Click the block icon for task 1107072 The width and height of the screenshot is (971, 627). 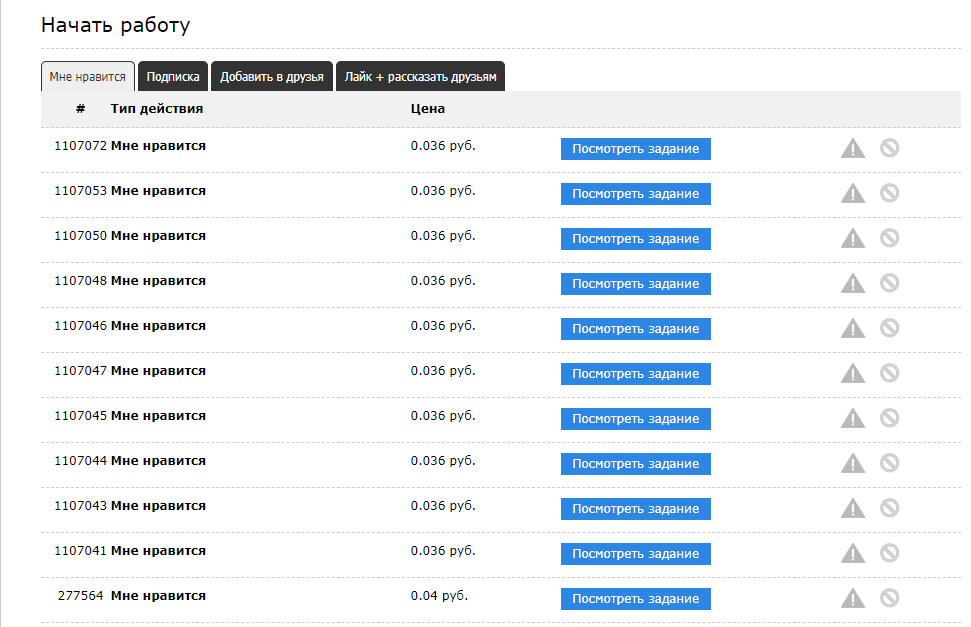point(889,148)
